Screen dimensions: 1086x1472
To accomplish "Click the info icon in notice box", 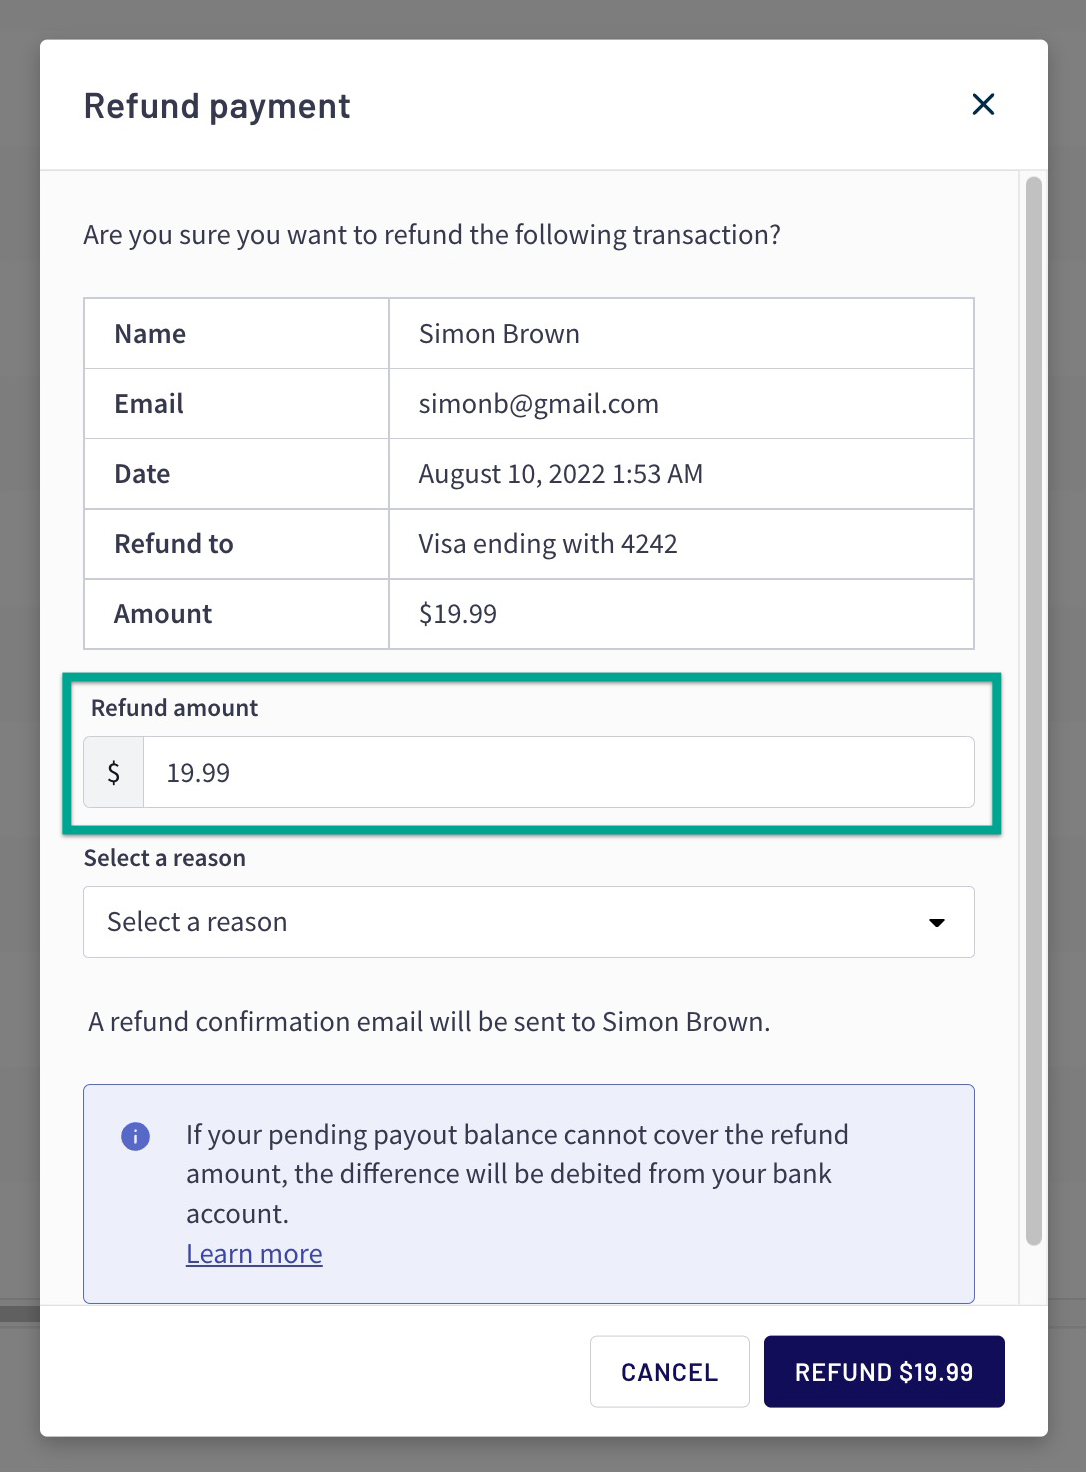I will pos(135,1136).
